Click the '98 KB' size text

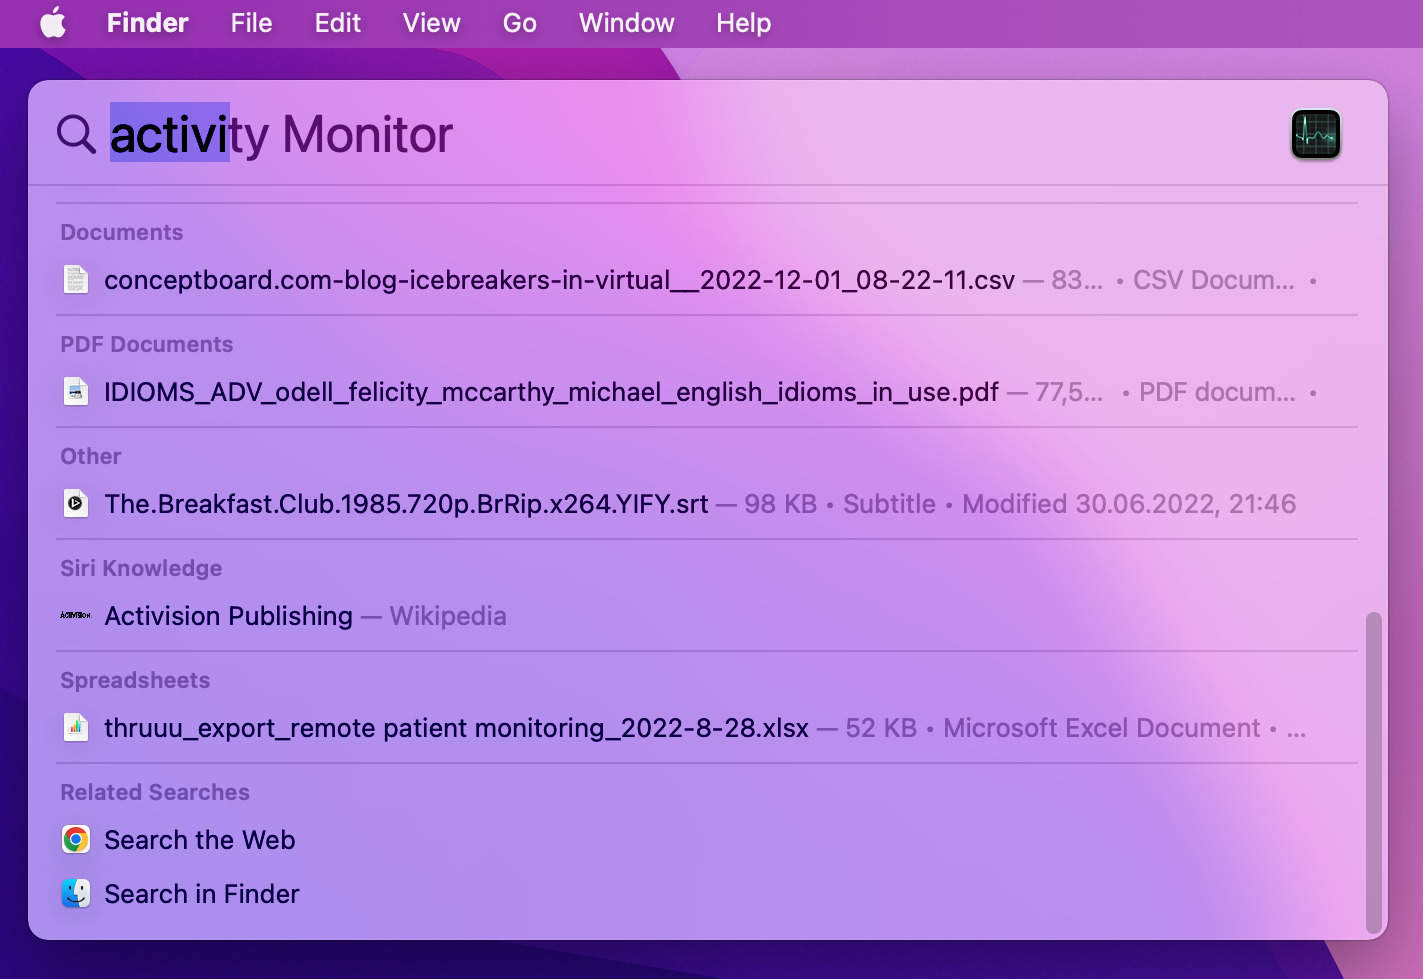pyautogui.click(x=780, y=504)
